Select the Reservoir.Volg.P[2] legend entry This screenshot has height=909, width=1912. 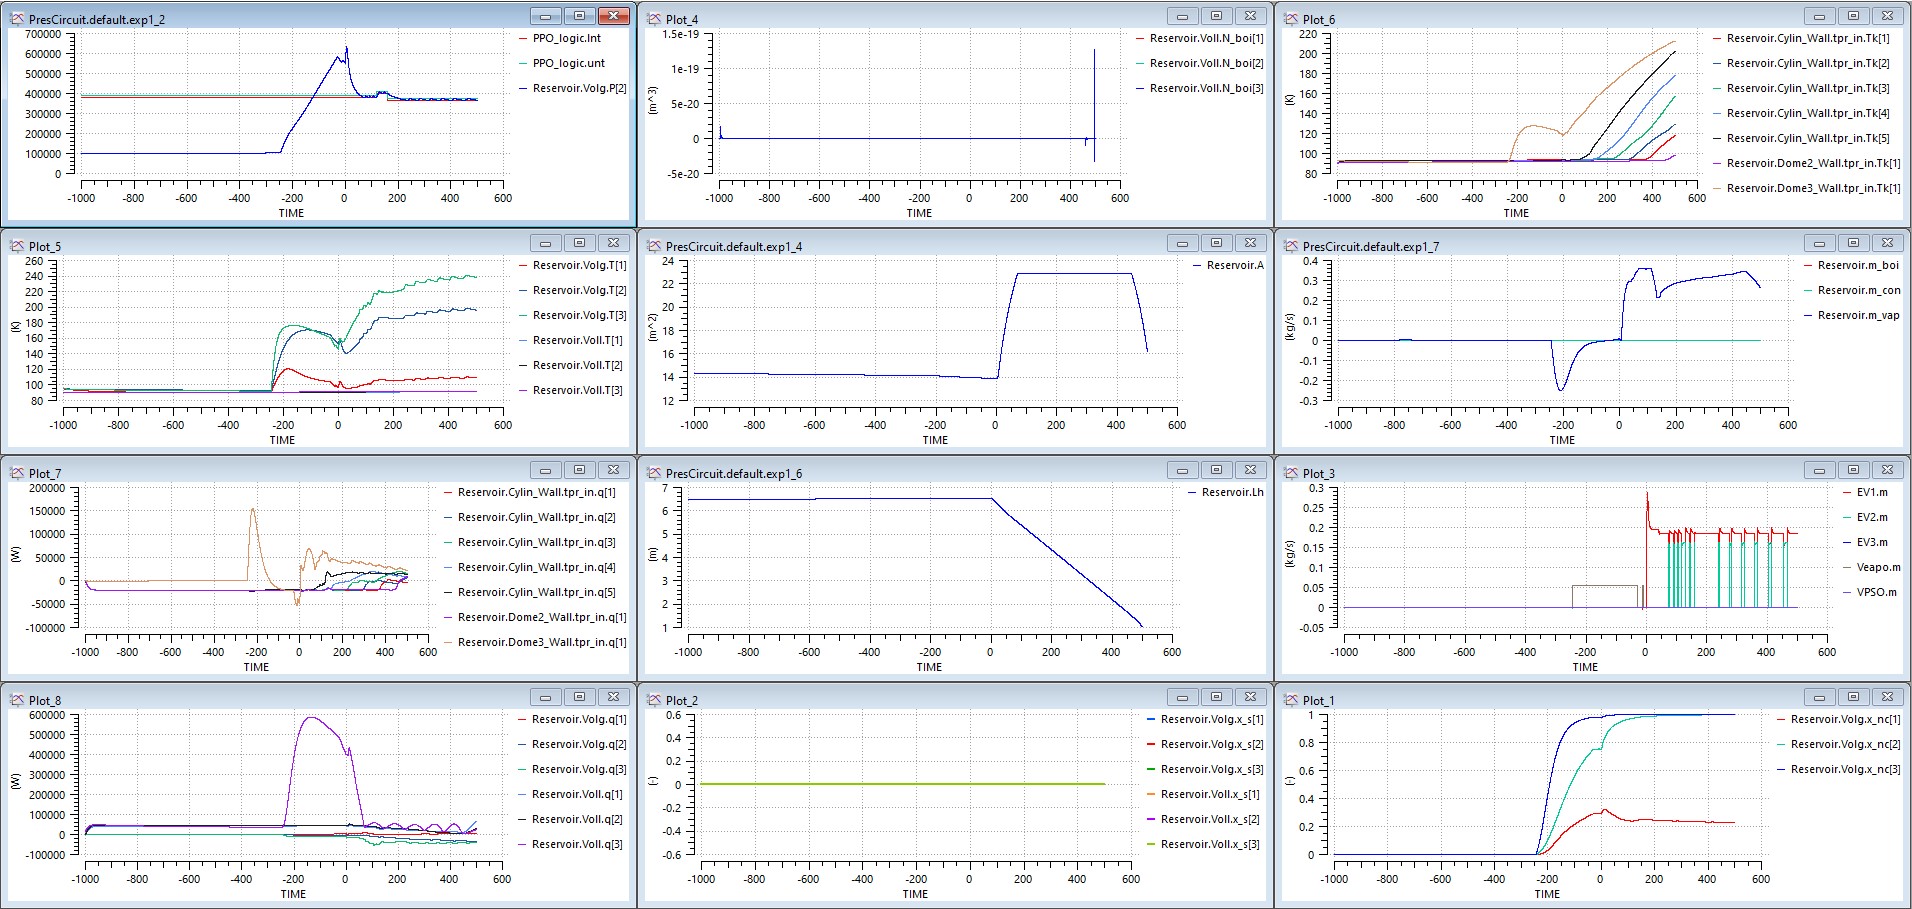point(573,88)
